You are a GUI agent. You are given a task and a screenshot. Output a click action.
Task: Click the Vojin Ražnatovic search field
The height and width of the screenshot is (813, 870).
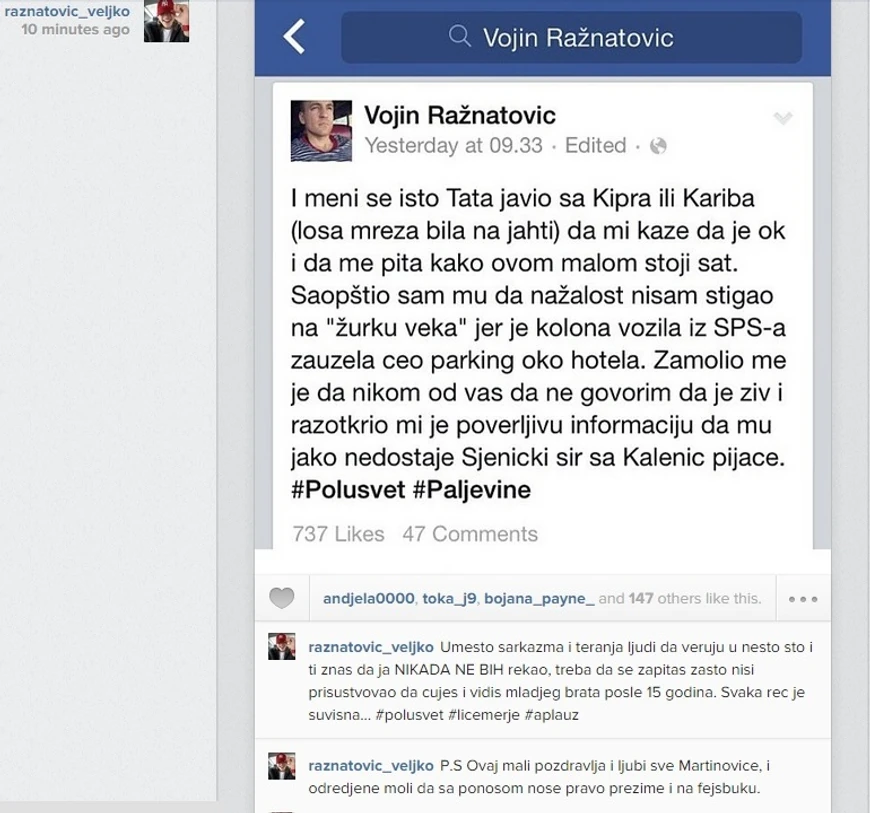coord(571,37)
